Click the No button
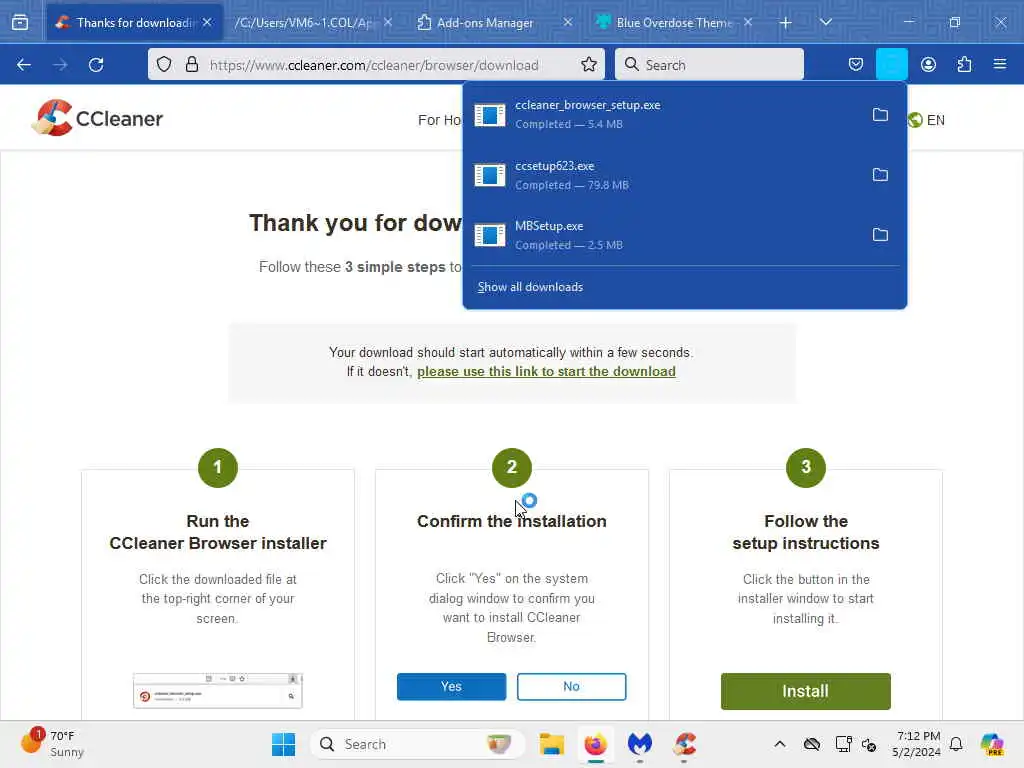This screenshot has width=1024, height=768. (x=571, y=686)
